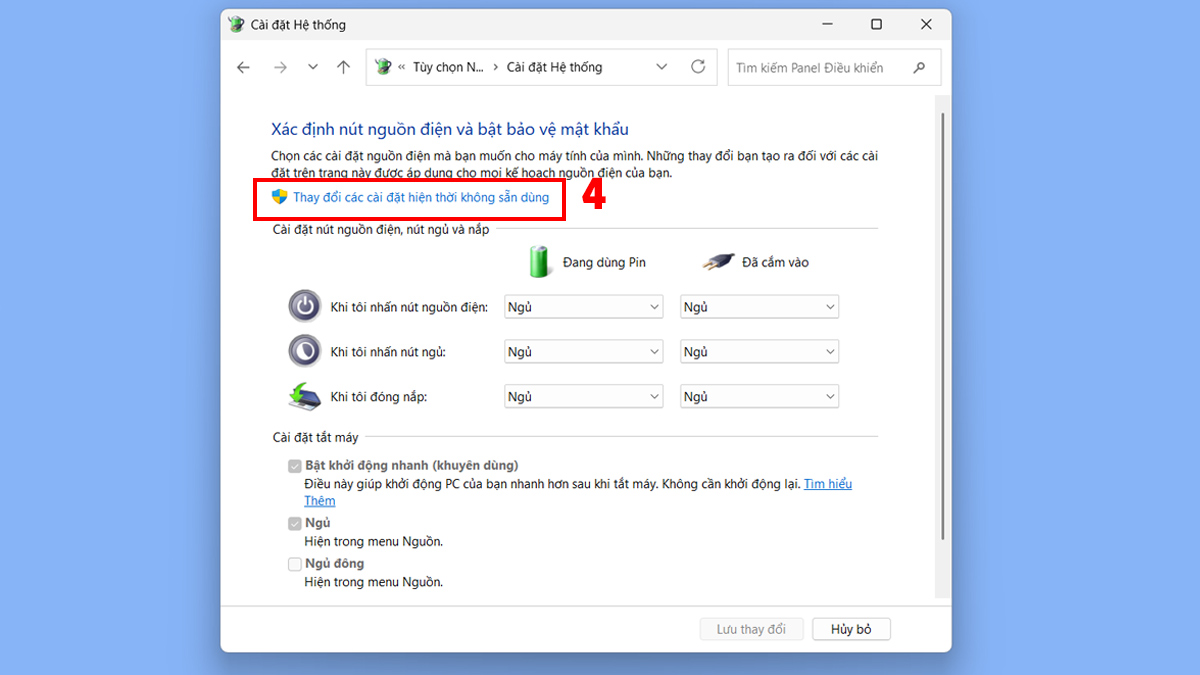1200x675 pixels.
Task: Click the battery icon above 'Đang dùng Pin'
Action: [539, 260]
